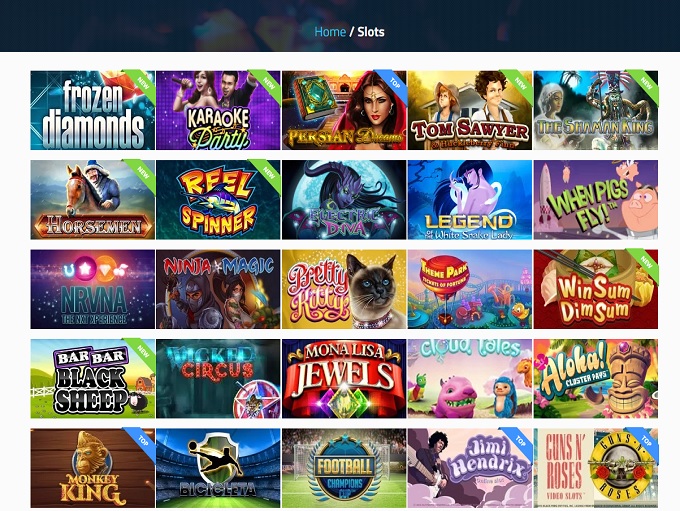
Task: Choose The Shaman King slot
Action: pyautogui.click(x=595, y=110)
